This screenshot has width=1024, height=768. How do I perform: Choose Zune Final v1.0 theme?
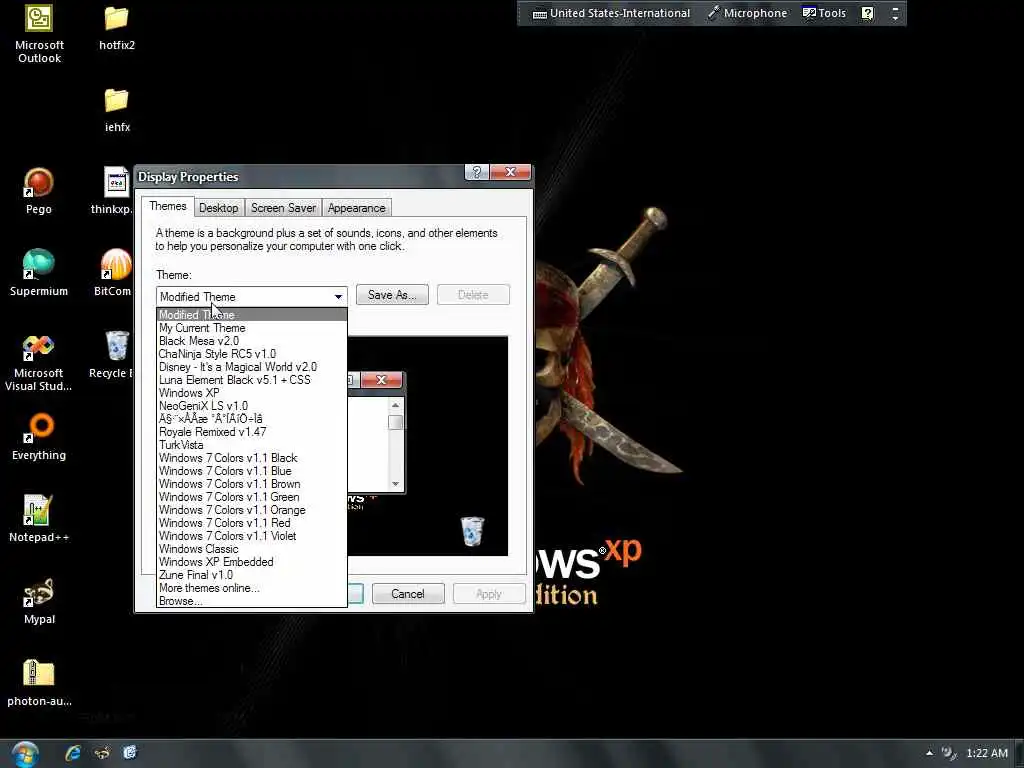pyautogui.click(x=252, y=575)
